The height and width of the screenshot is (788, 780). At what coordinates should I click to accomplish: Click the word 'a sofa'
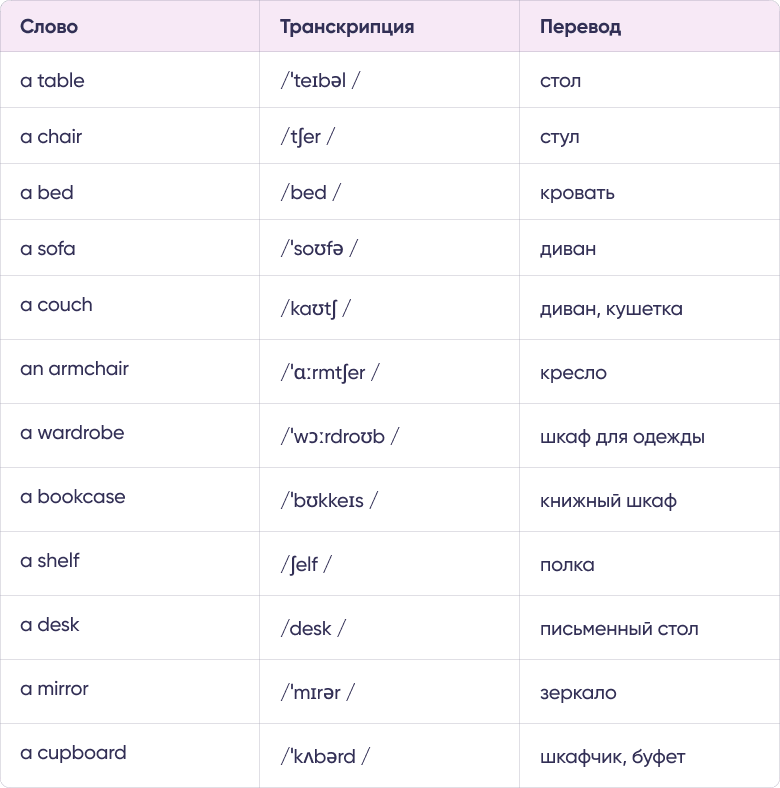pos(48,249)
